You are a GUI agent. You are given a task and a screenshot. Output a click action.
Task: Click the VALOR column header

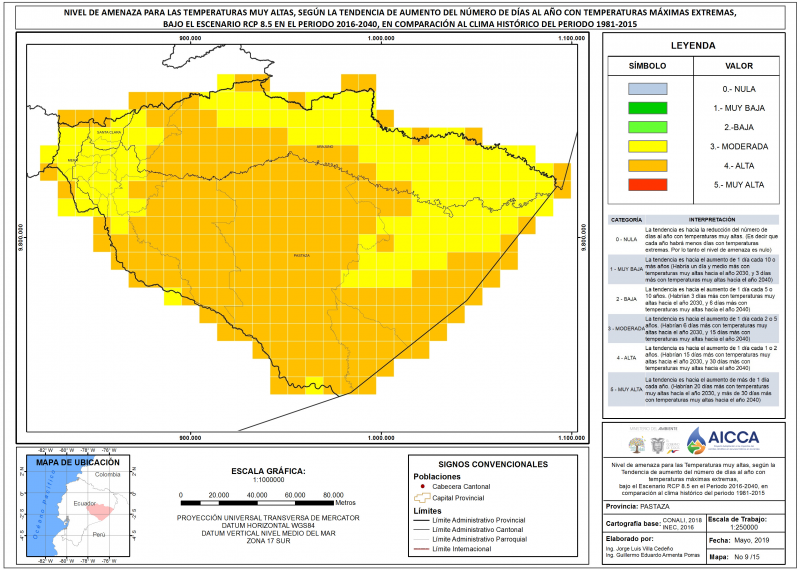[x=739, y=66]
